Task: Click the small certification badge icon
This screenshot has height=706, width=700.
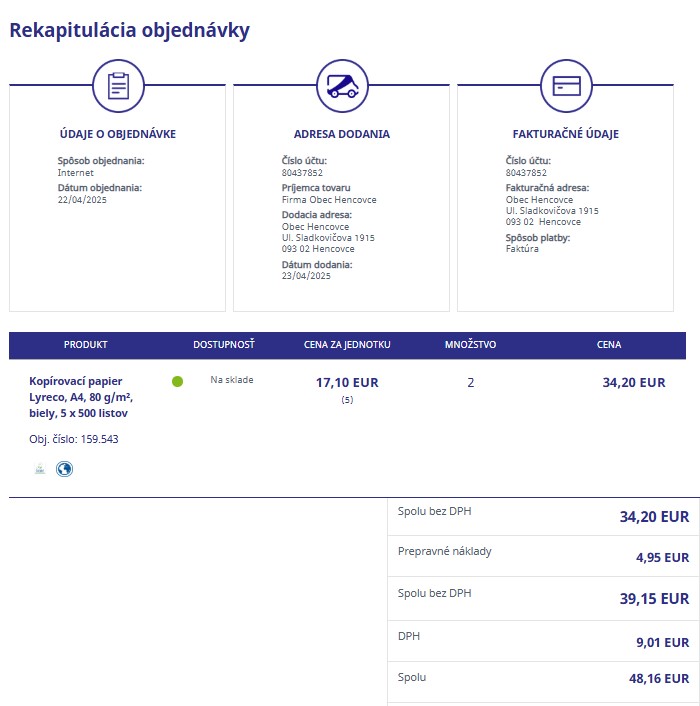Action: (40, 468)
